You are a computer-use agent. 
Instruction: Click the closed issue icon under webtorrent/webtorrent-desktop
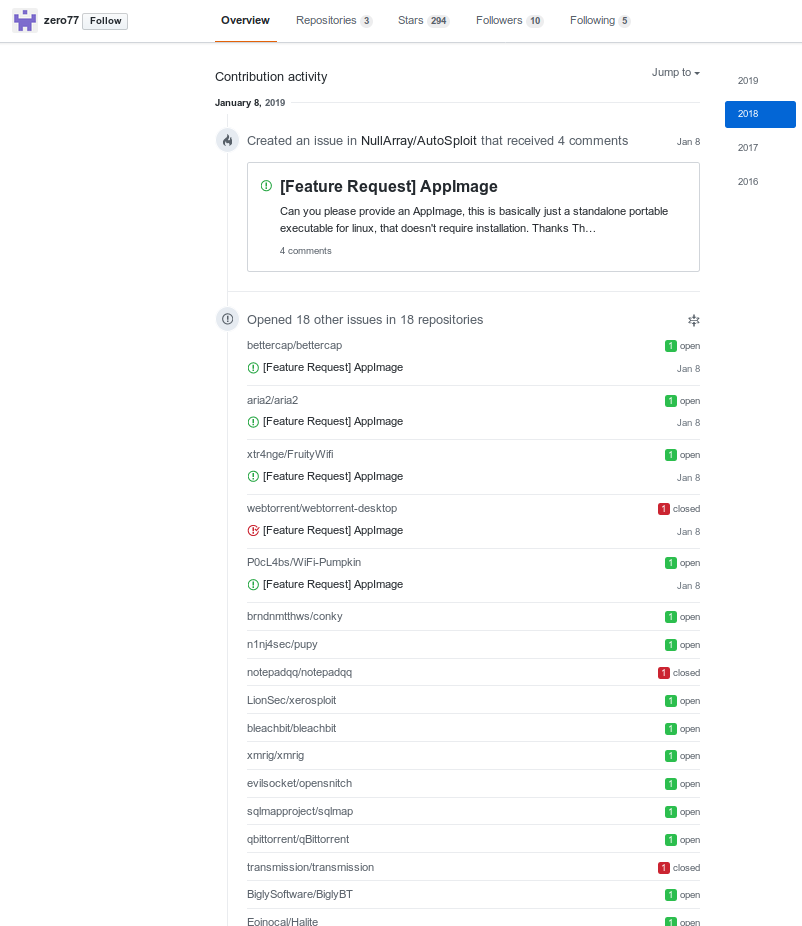[254, 530]
